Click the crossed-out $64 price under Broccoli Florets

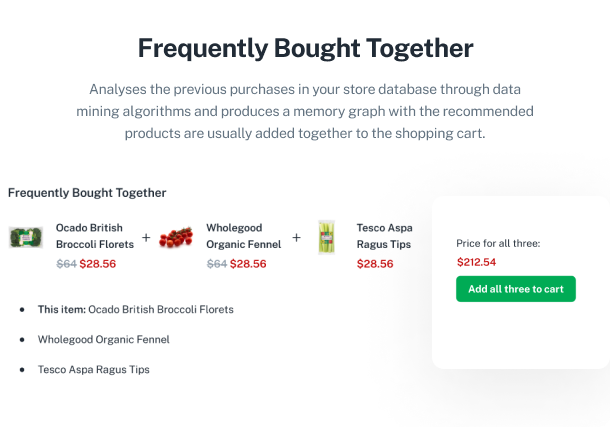(x=66, y=264)
